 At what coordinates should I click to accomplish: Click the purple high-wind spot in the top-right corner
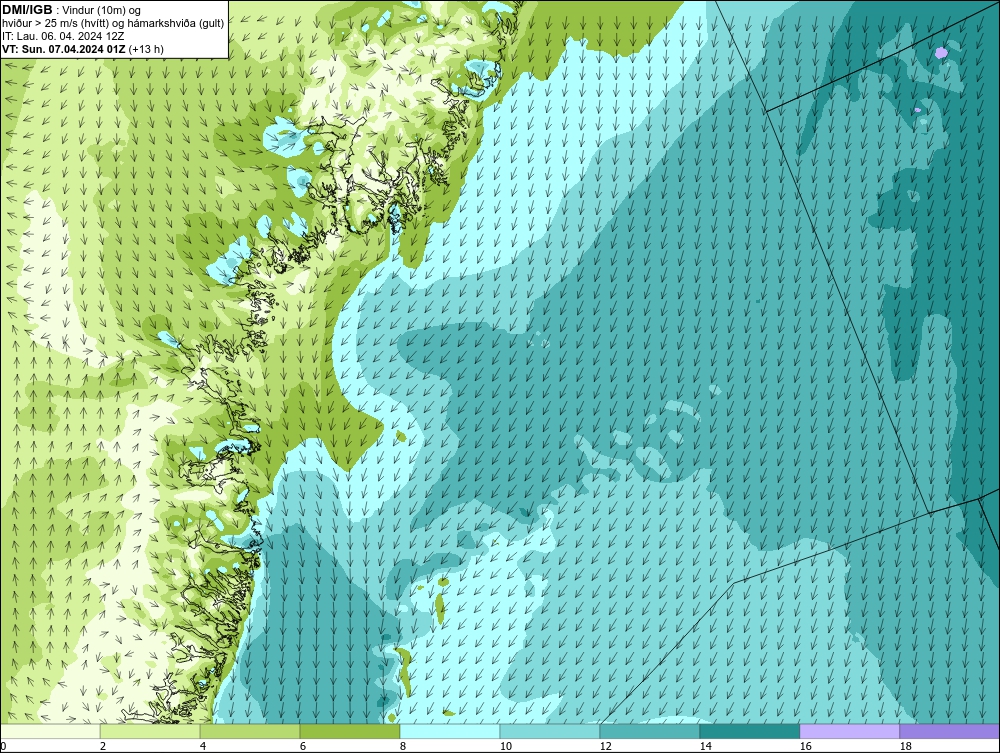[x=942, y=54]
